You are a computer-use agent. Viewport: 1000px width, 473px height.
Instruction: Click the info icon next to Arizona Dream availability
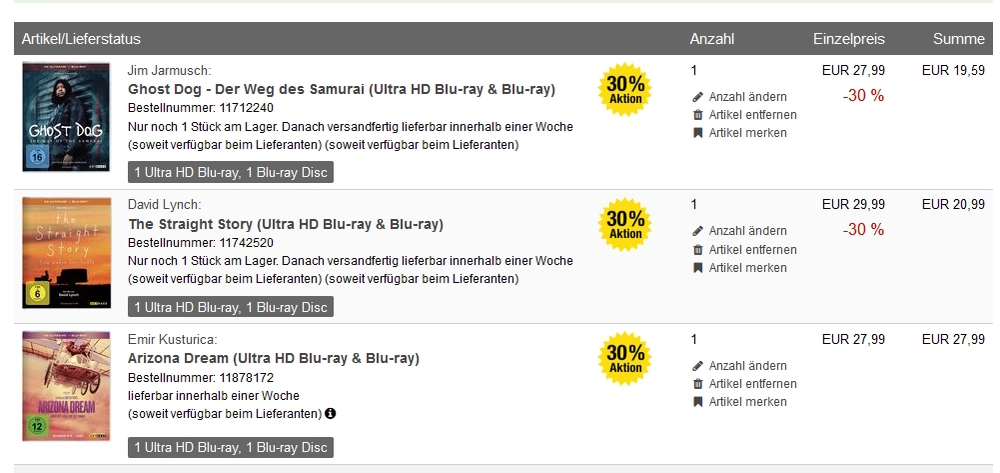click(330, 414)
